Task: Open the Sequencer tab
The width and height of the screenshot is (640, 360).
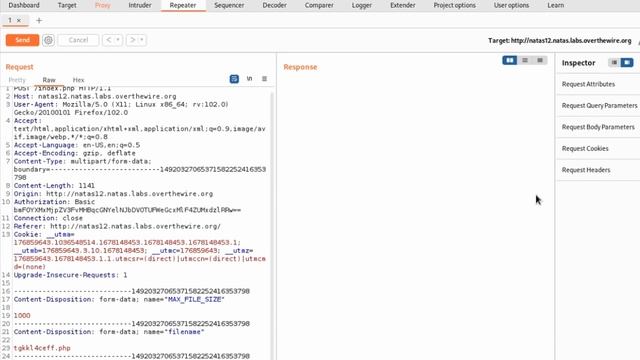Action: click(x=229, y=5)
